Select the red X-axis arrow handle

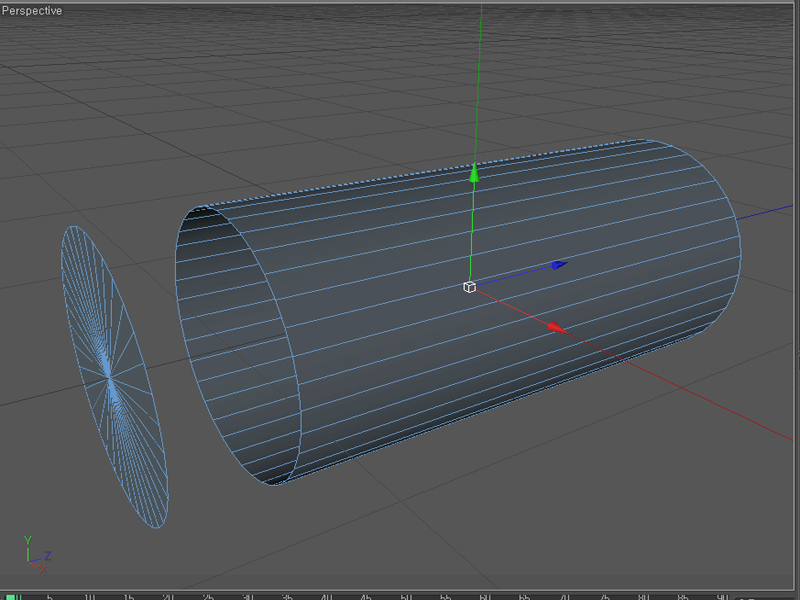click(x=557, y=328)
